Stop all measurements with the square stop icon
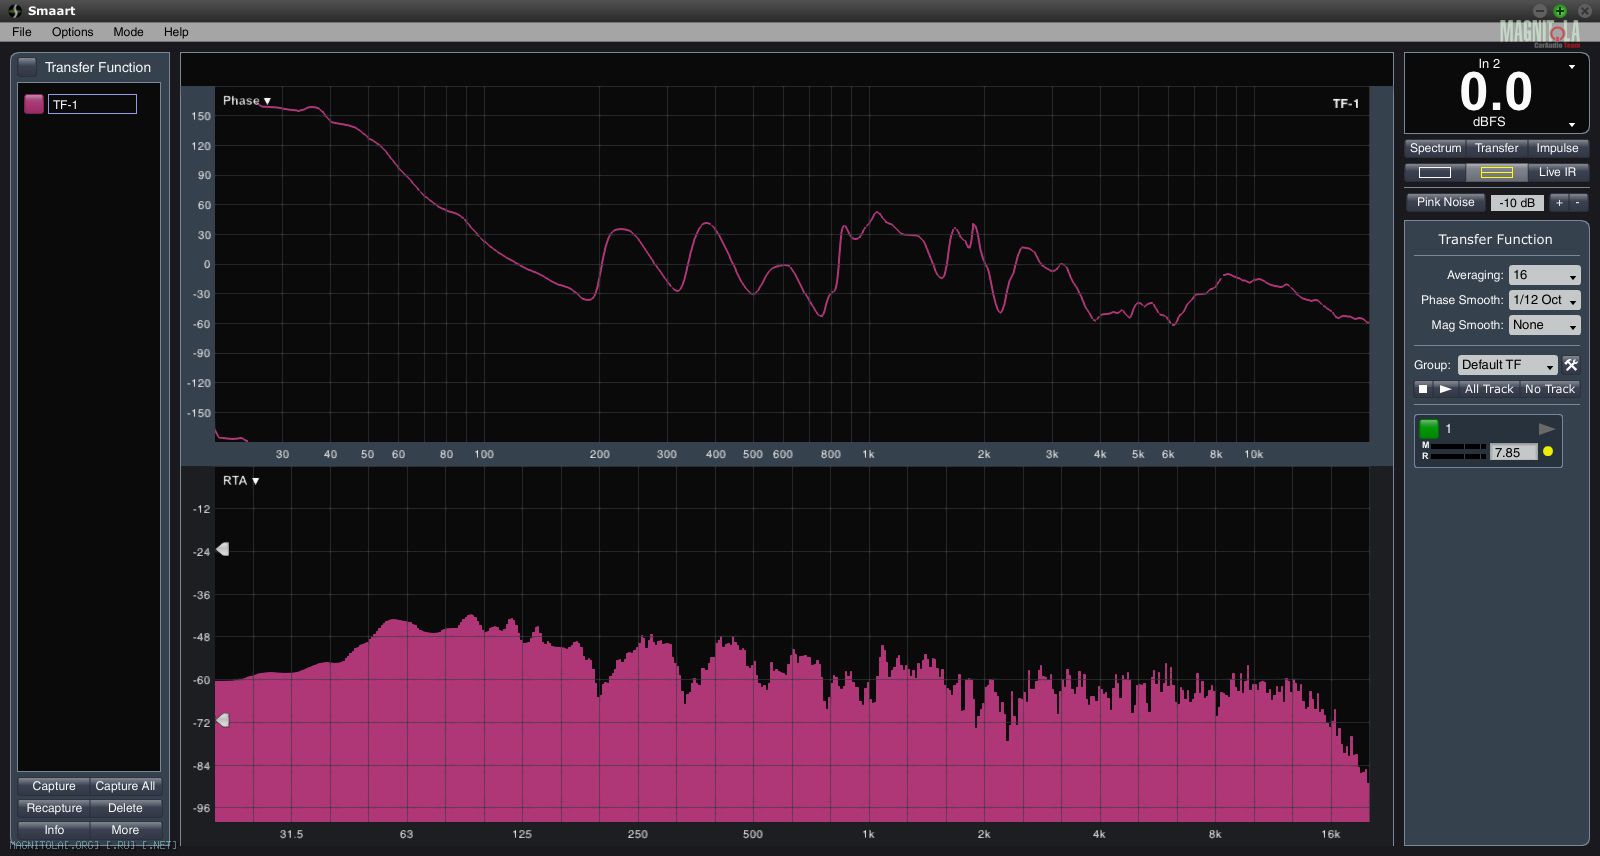The width and height of the screenshot is (1600, 856). [x=1423, y=389]
